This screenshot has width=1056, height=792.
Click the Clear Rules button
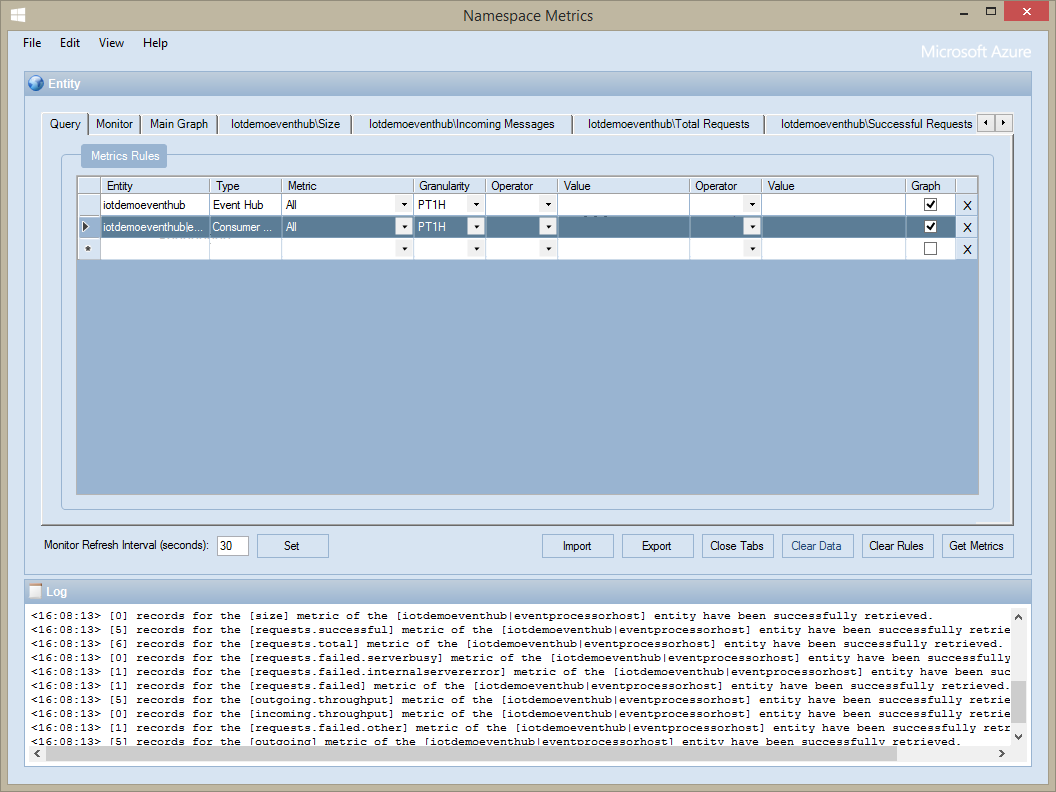coord(896,546)
